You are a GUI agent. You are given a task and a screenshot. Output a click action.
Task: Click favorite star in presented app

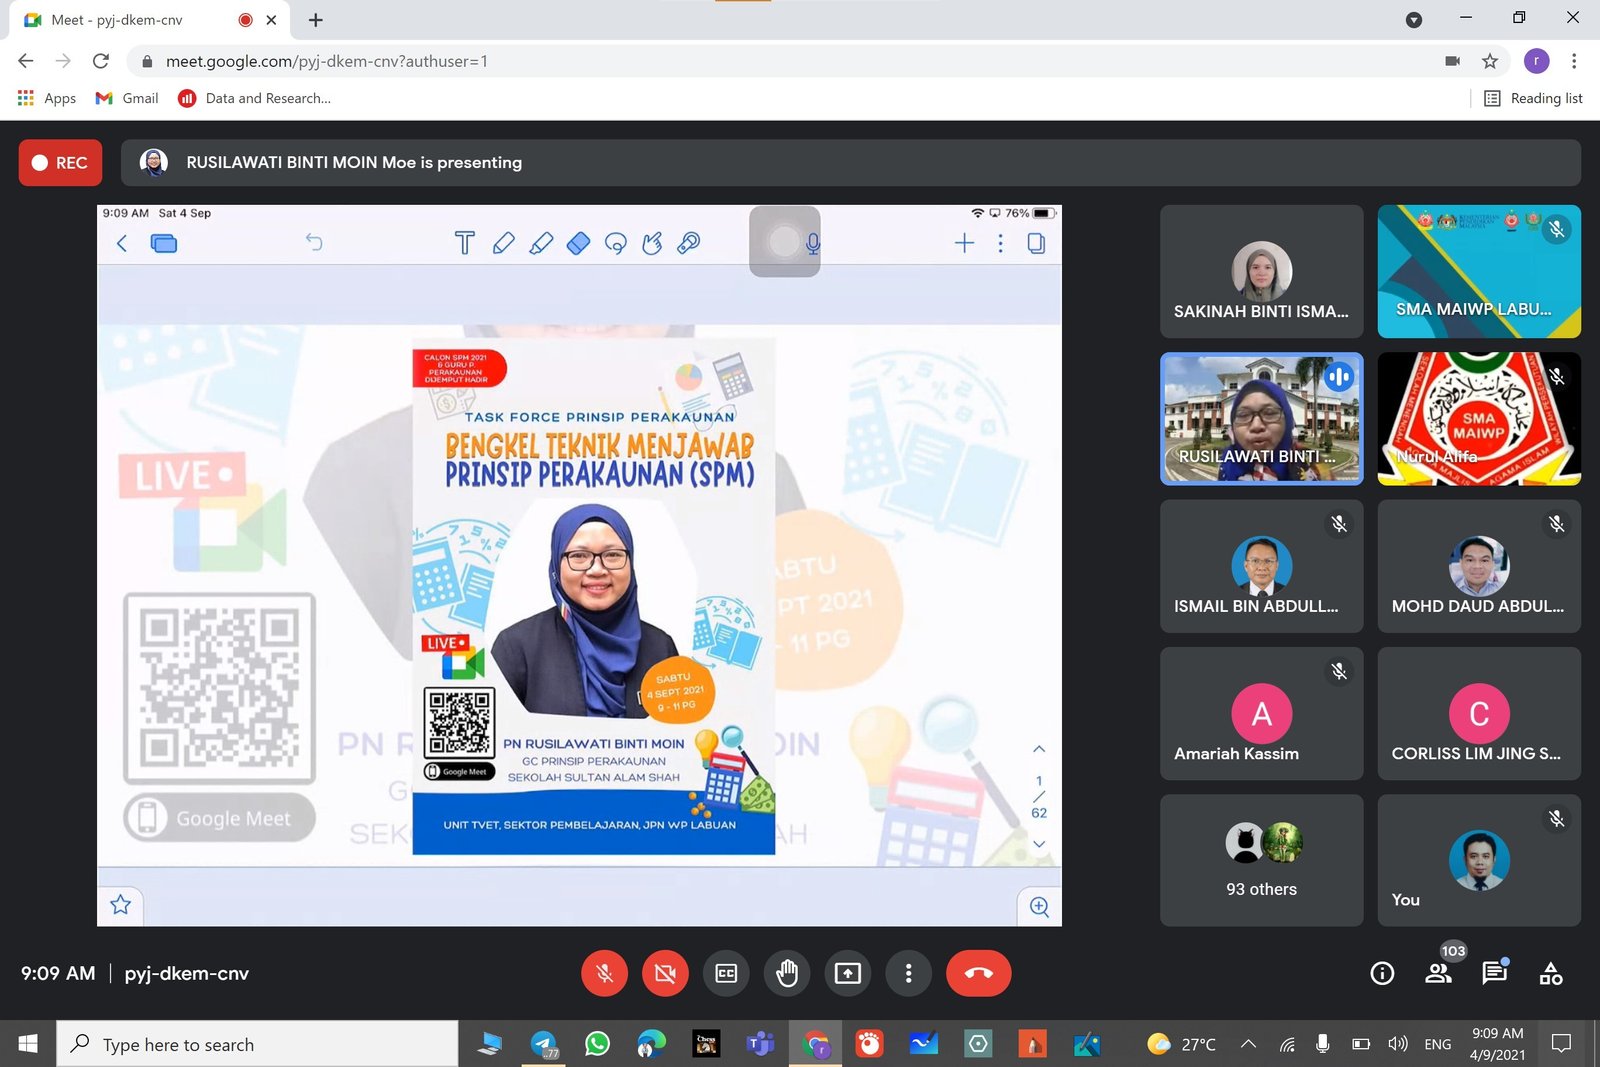tap(121, 905)
